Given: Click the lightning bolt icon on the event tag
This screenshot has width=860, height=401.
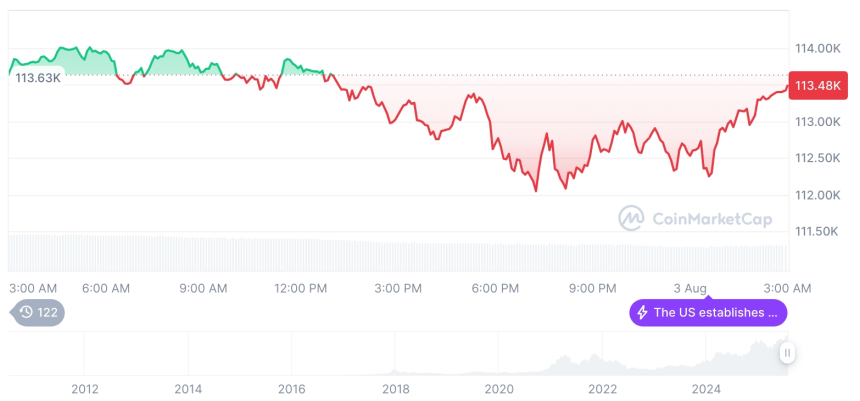Looking at the screenshot, I should click(642, 313).
